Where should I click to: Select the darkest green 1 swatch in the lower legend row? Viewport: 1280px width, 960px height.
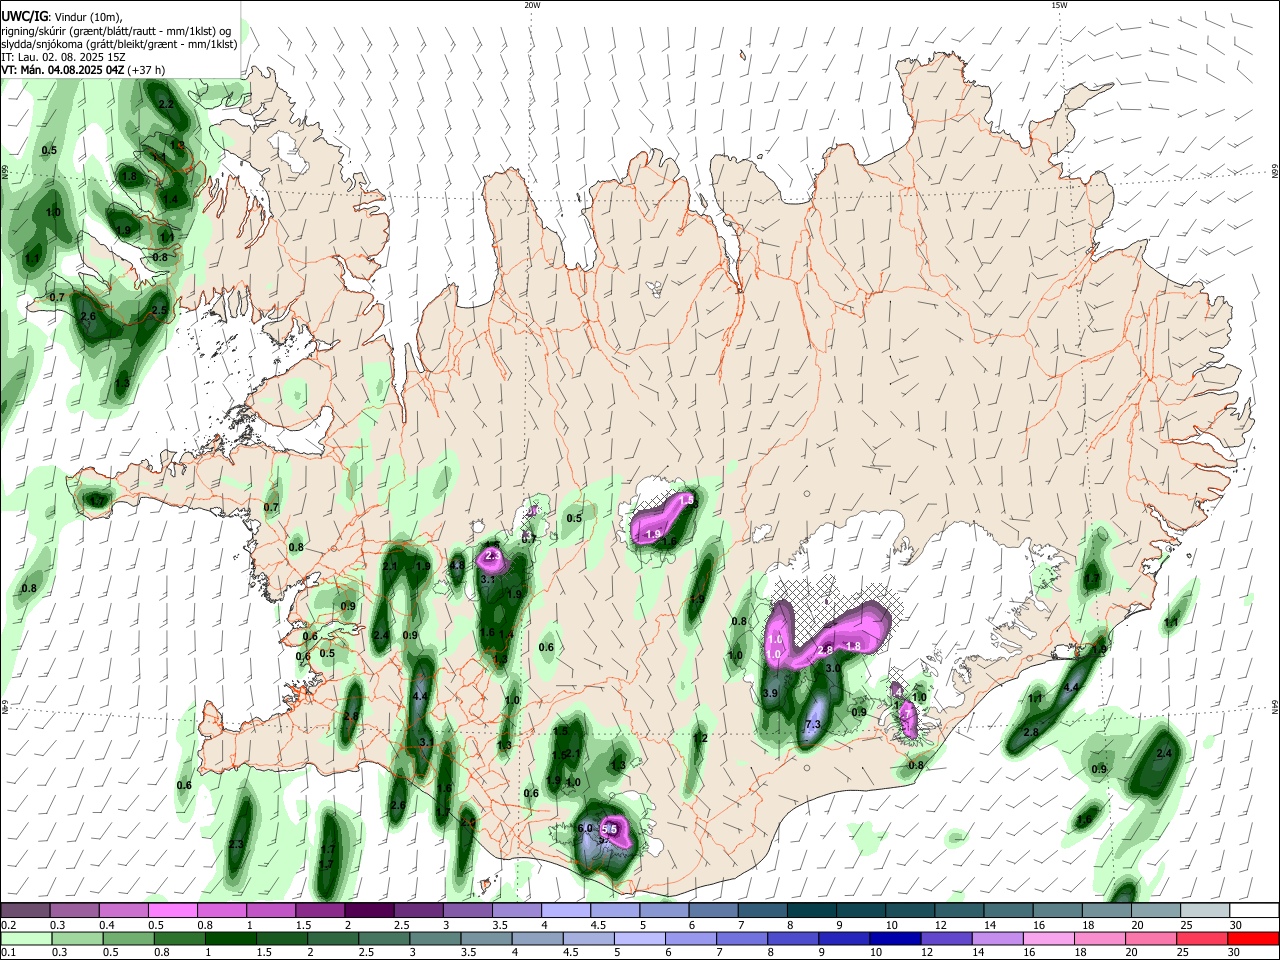(230, 938)
